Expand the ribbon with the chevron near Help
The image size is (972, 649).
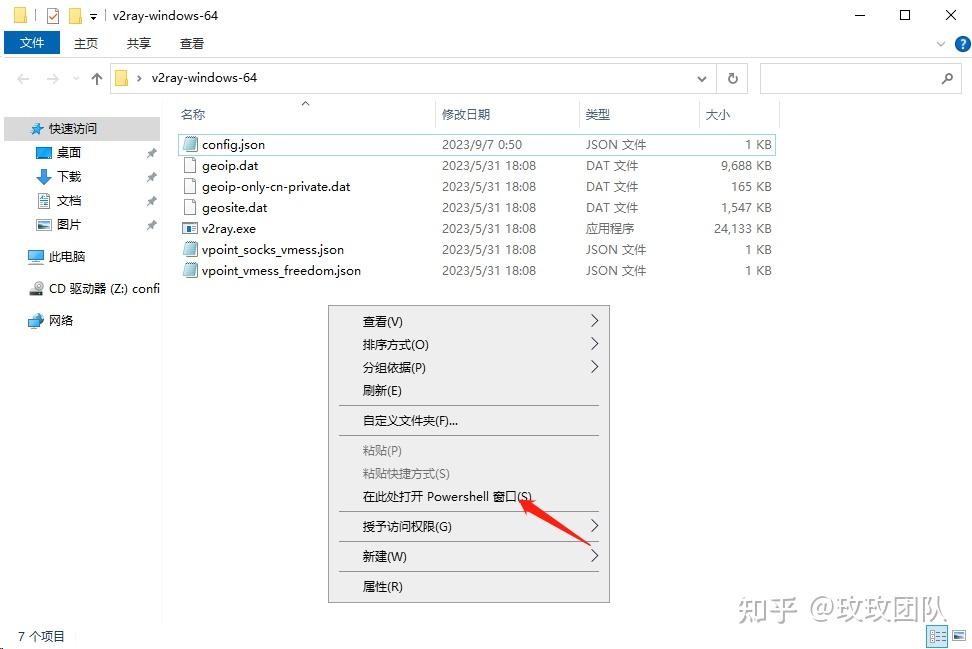click(x=941, y=43)
